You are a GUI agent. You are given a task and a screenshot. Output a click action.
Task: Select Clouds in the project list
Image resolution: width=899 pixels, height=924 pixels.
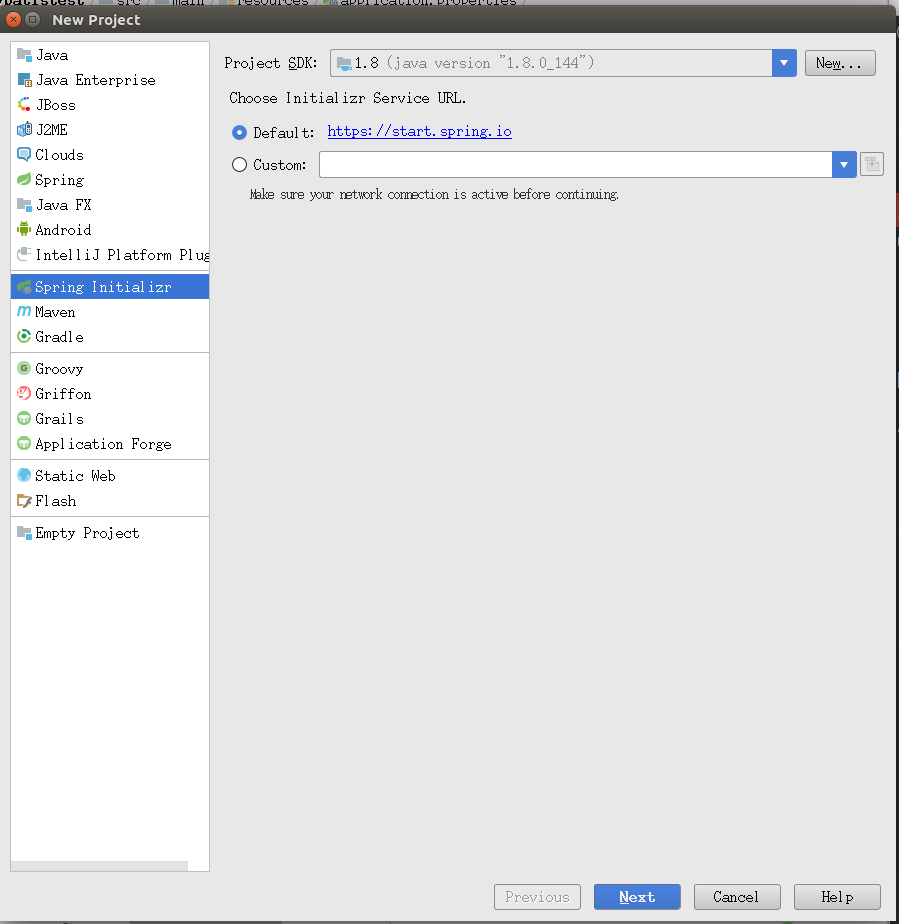click(60, 155)
